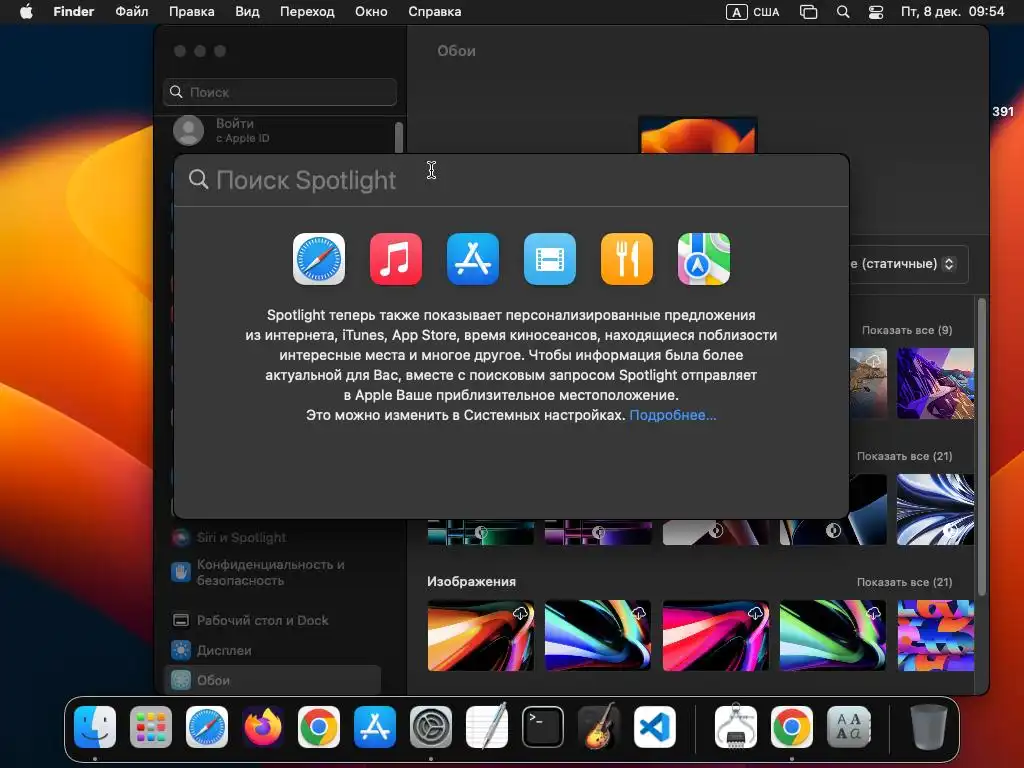The width and height of the screenshot is (1024, 768).
Task: Select the App Store icon in Spotlight
Action: pos(473,259)
